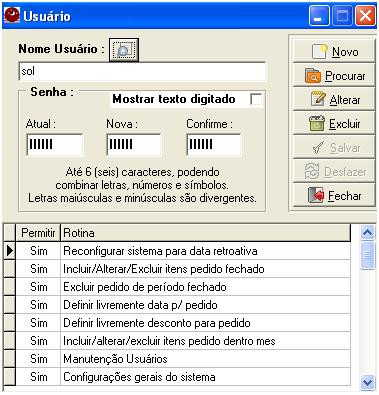Click Sim cell for Excluir pedido de período fechado
Screen dimensions: 379x395
38,287
